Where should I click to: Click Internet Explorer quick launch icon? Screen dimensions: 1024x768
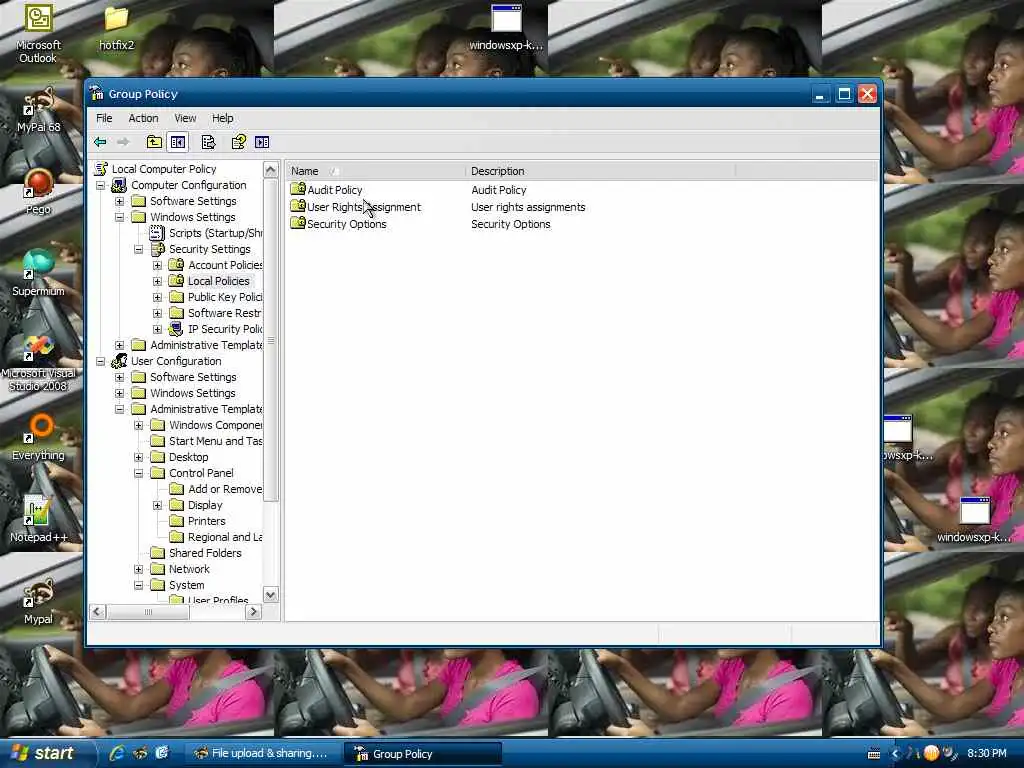click(x=117, y=753)
